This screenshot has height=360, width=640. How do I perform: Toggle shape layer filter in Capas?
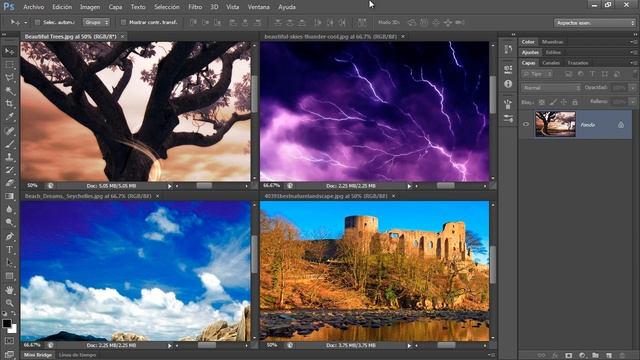[604, 74]
